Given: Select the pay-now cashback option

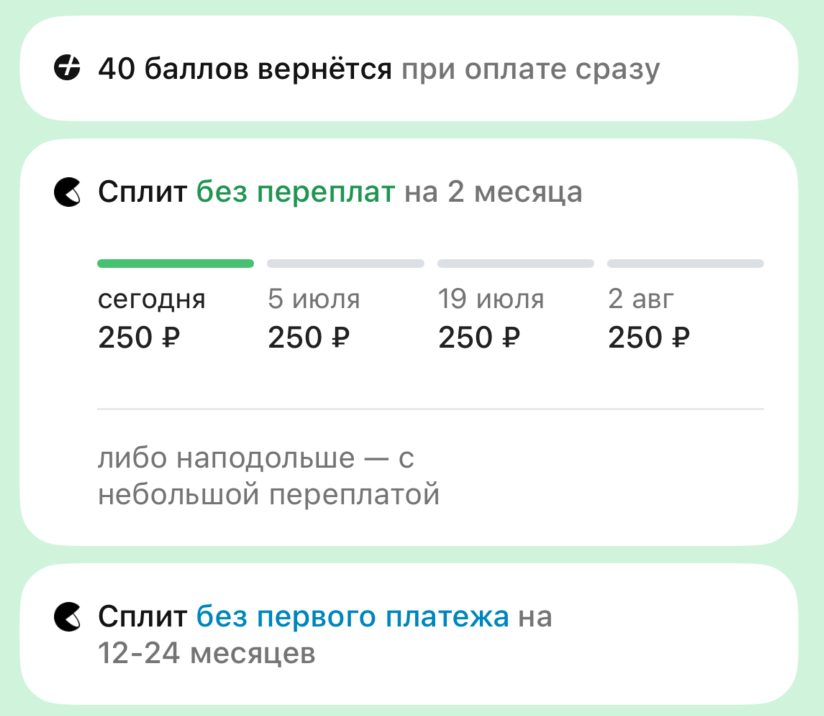Looking at the screenshot, I should pyautogui.click(x=412, y=68).
